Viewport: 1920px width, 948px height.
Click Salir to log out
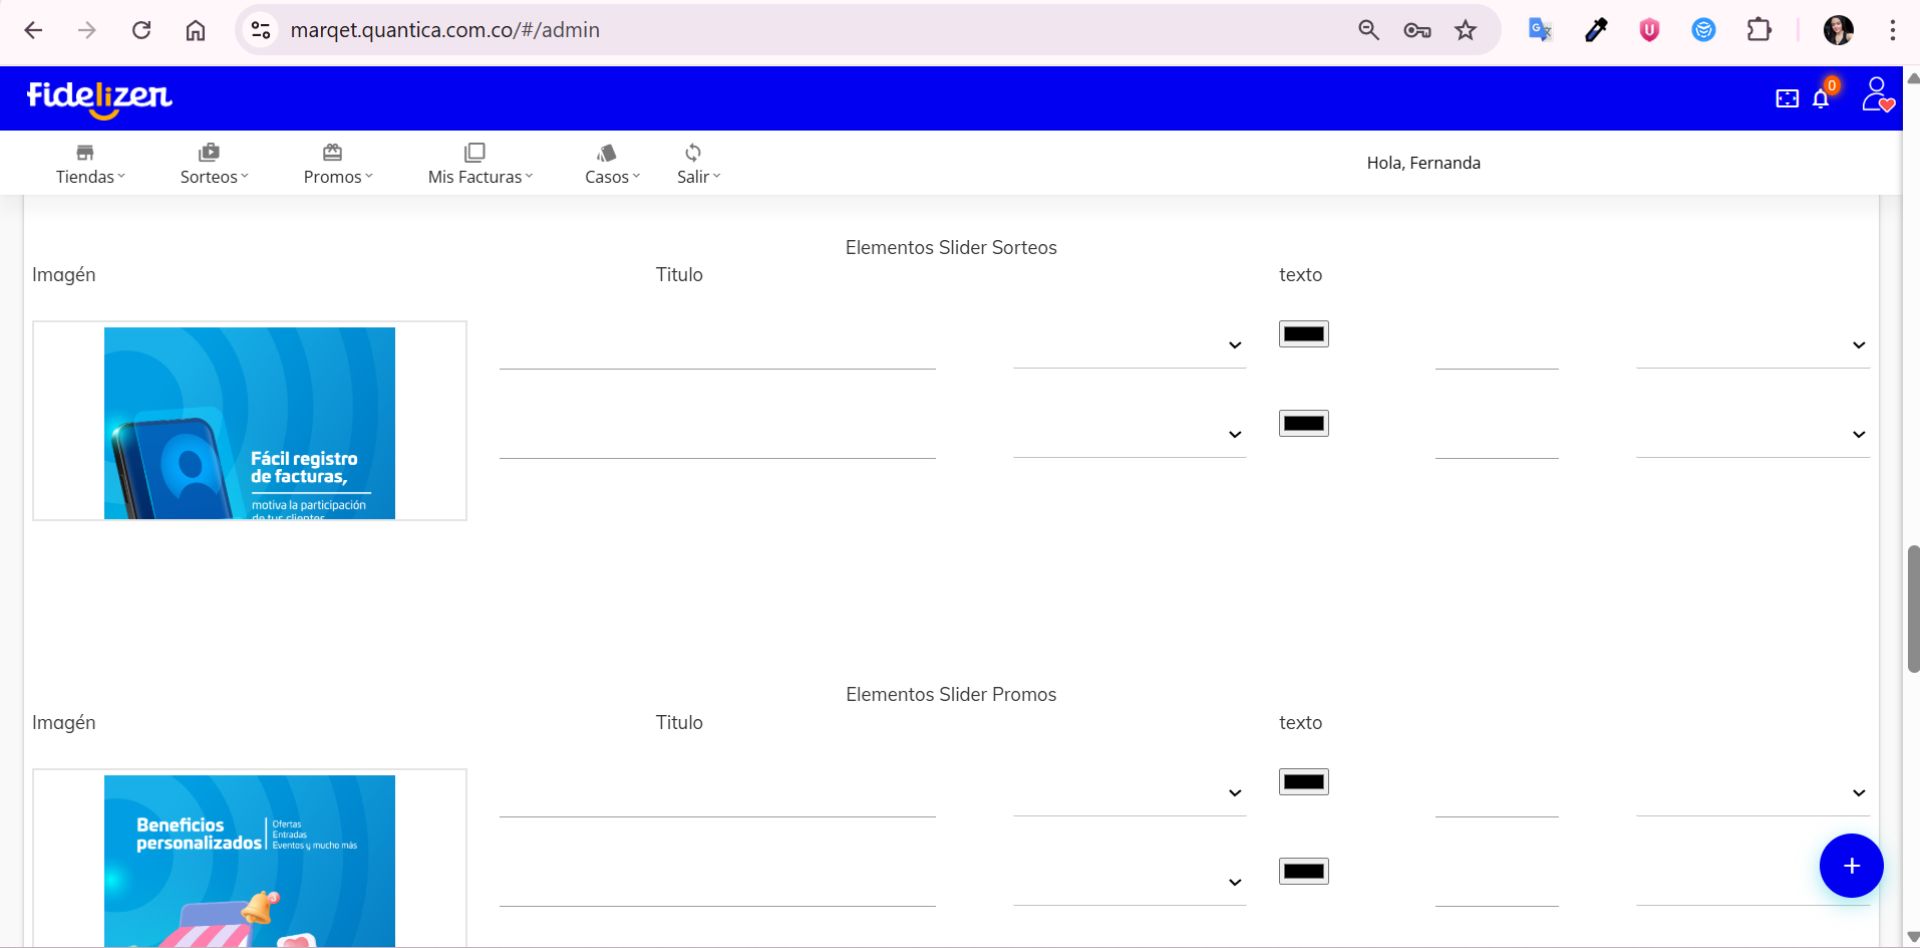pos(697,164)
